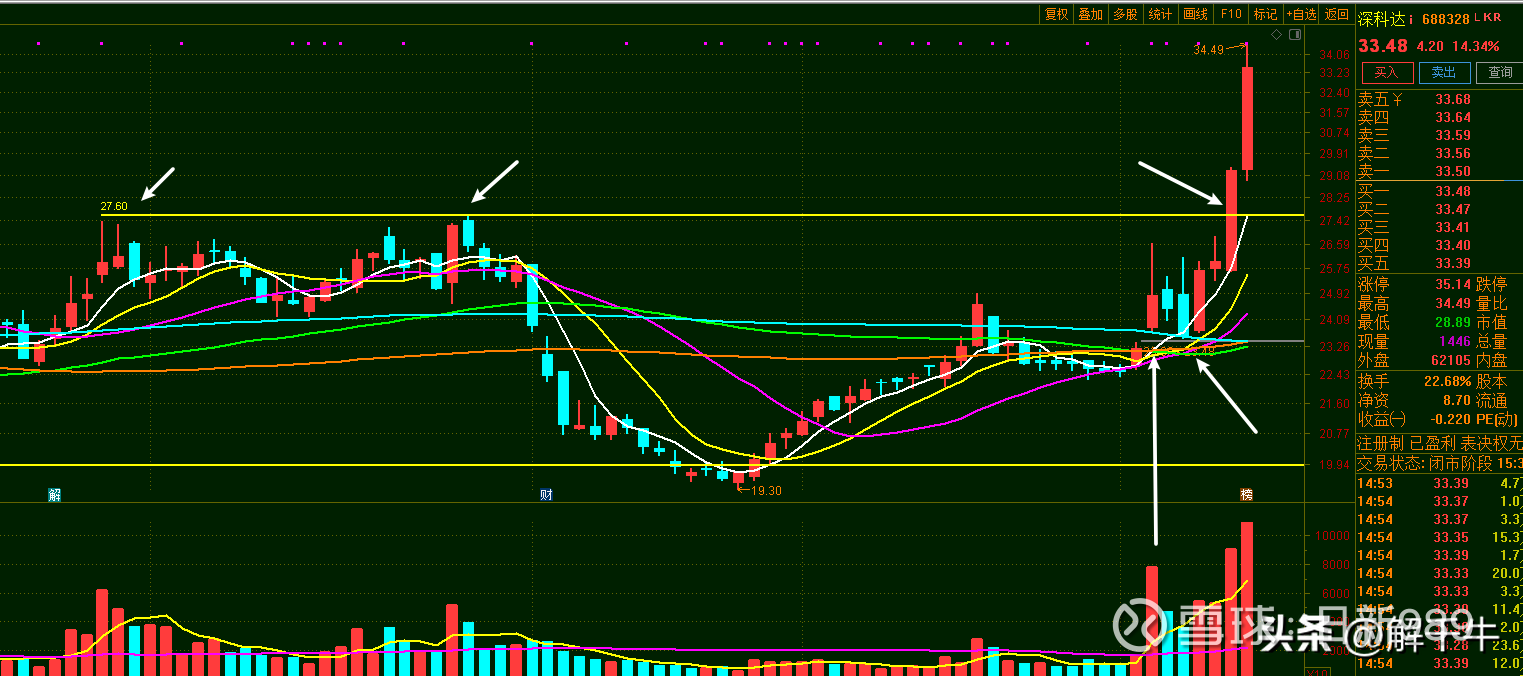
Task: Click the 财 marker icon on the chart
Action: [x=546, y=494]
